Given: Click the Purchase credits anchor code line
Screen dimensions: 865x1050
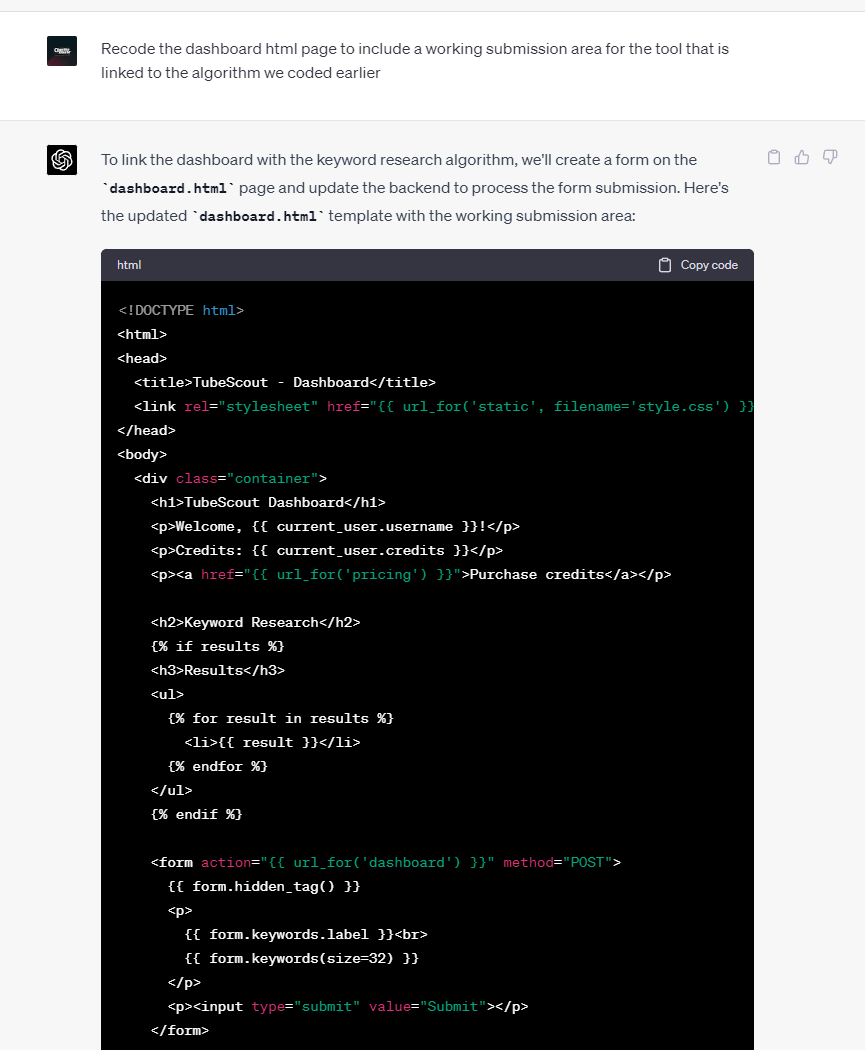Looking at the screenshot, I should tap(410, 575).
